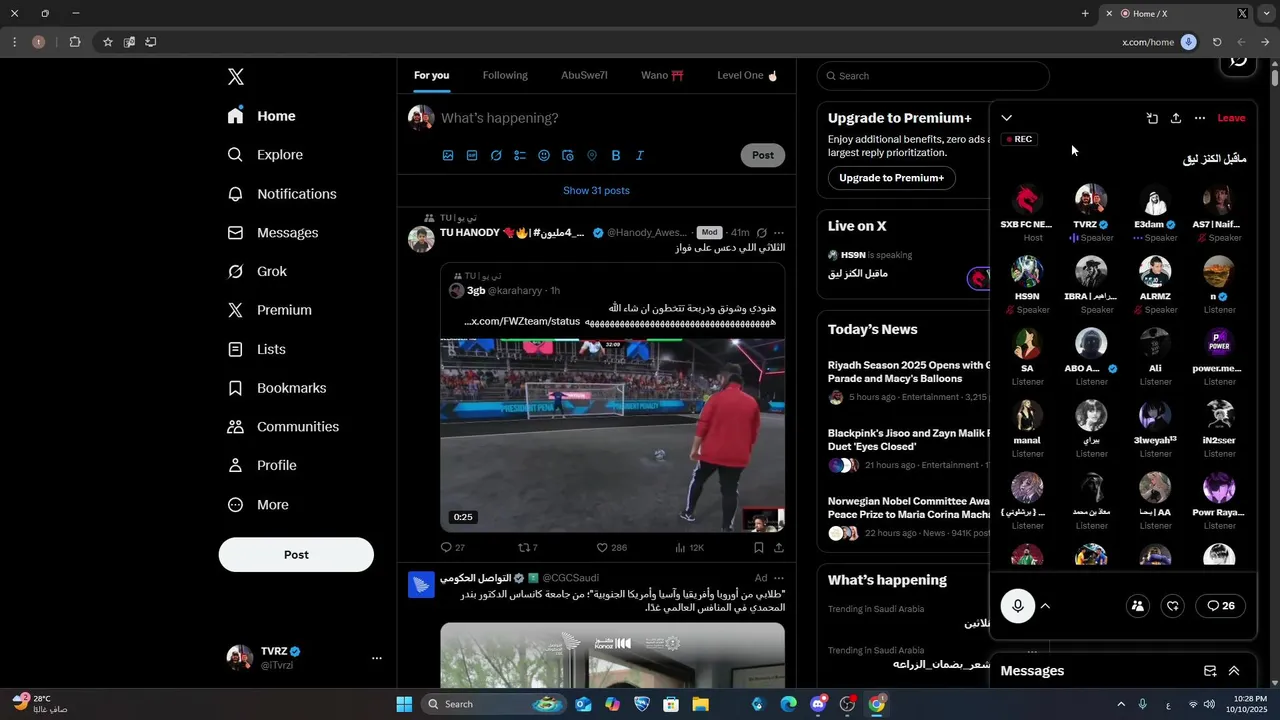Toggle the microphone in the Space

point(1018,606)
